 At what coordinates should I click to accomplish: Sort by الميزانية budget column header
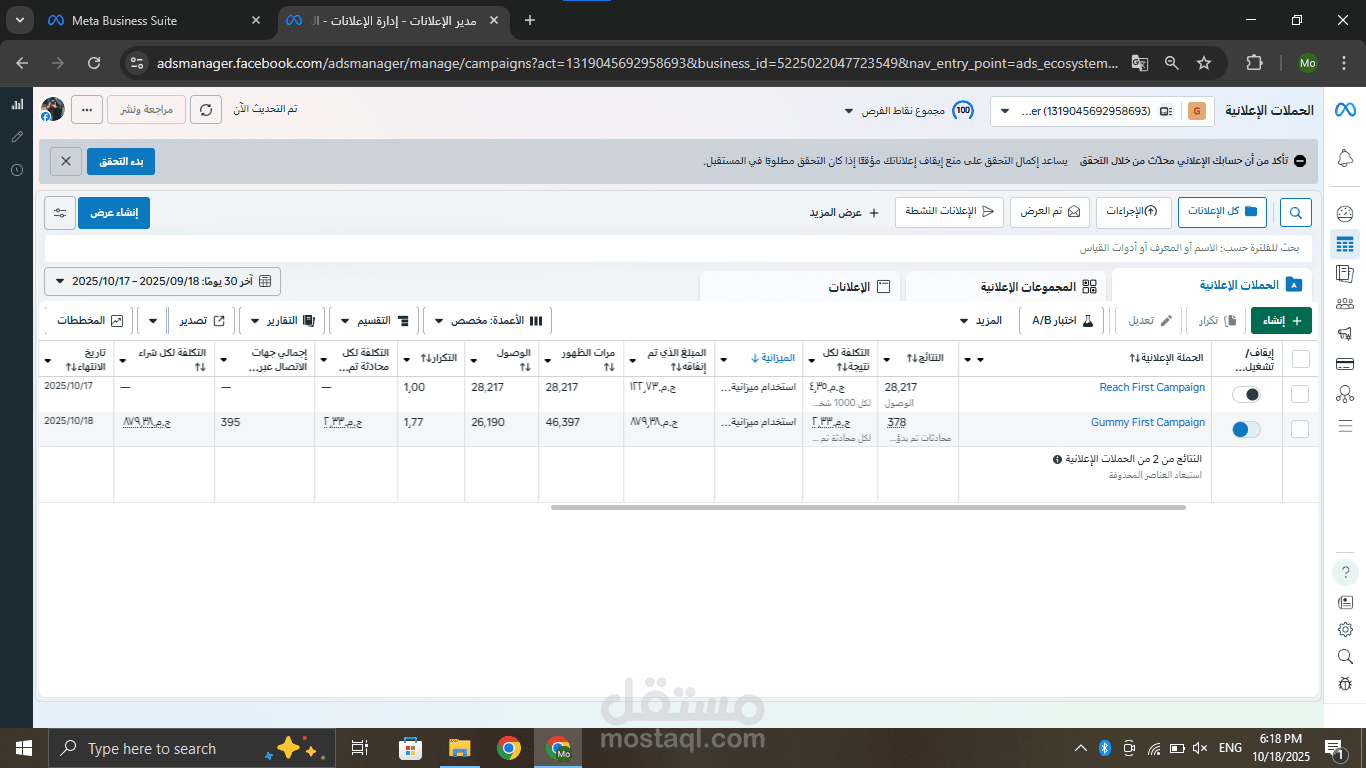(x=772, y=358)
